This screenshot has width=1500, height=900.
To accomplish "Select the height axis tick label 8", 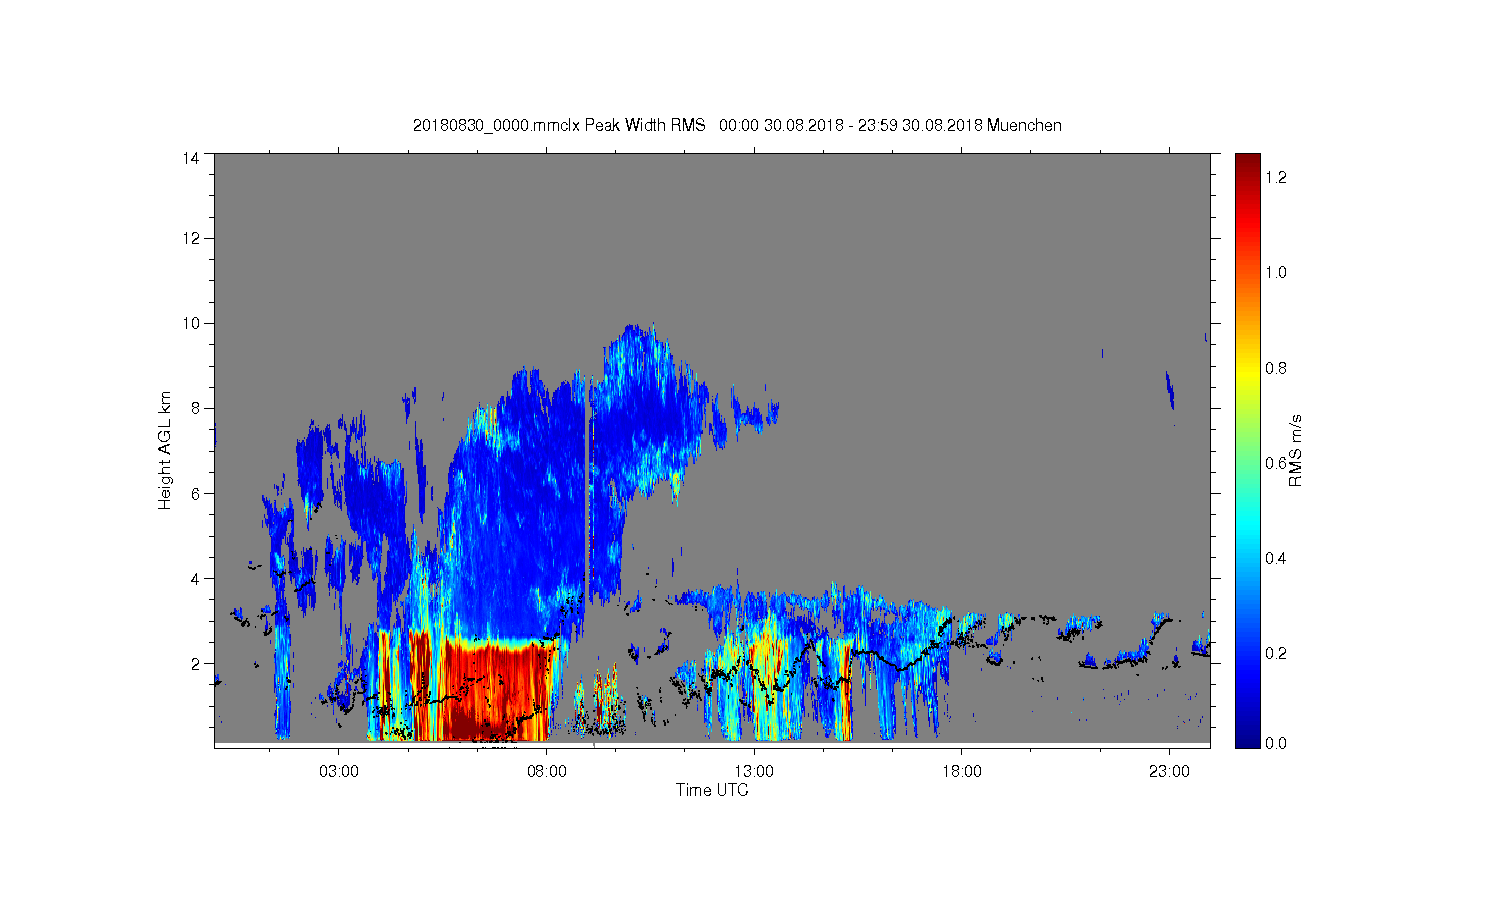I will pos(196,408).
